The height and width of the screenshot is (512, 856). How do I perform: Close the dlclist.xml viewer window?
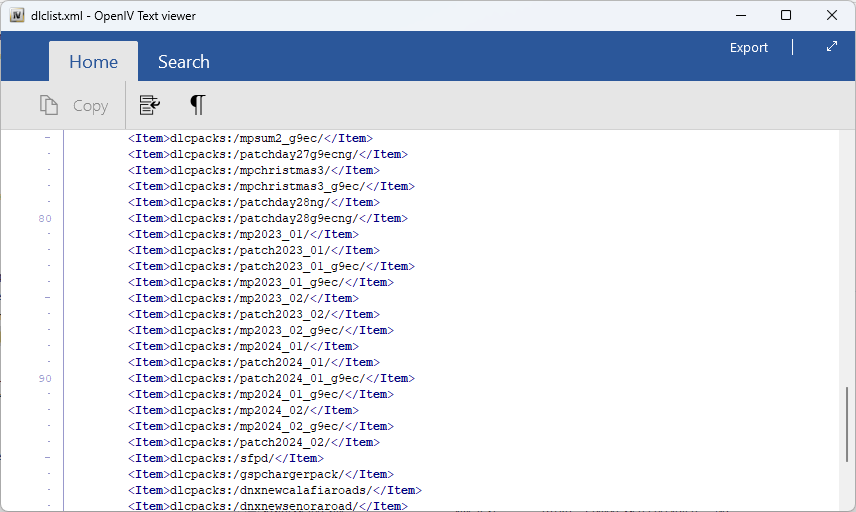[832, 15]
